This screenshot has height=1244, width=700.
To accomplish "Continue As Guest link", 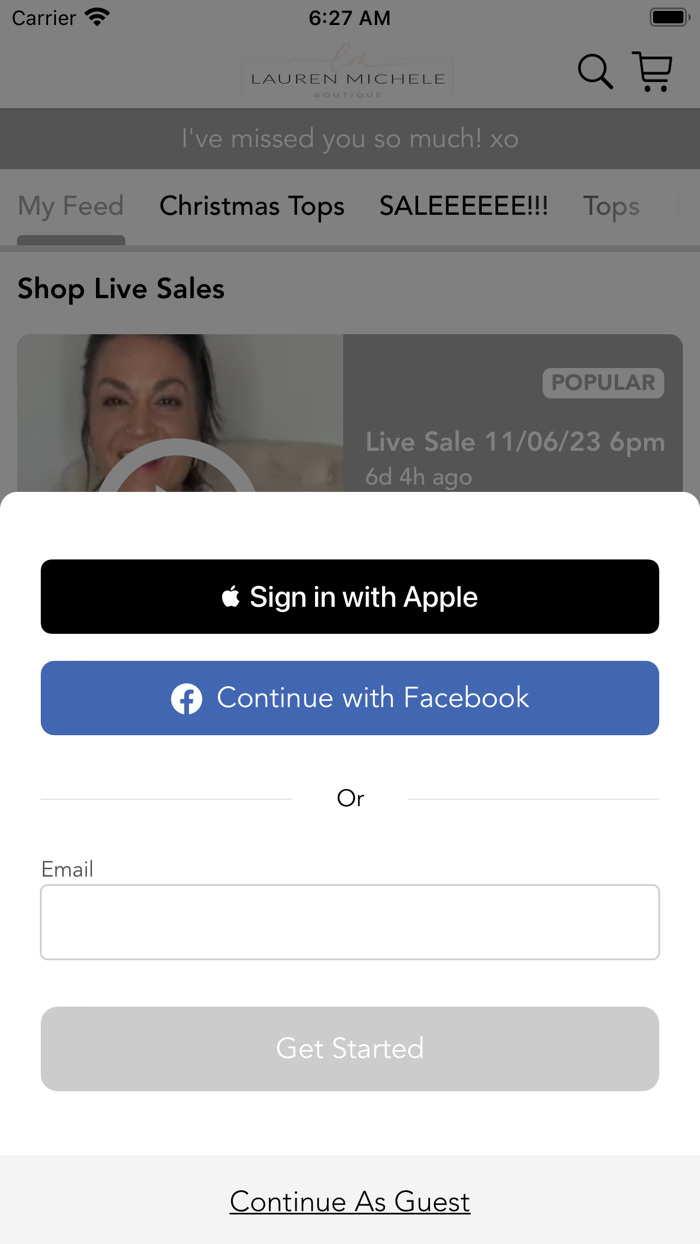I will coord(350,1201).
